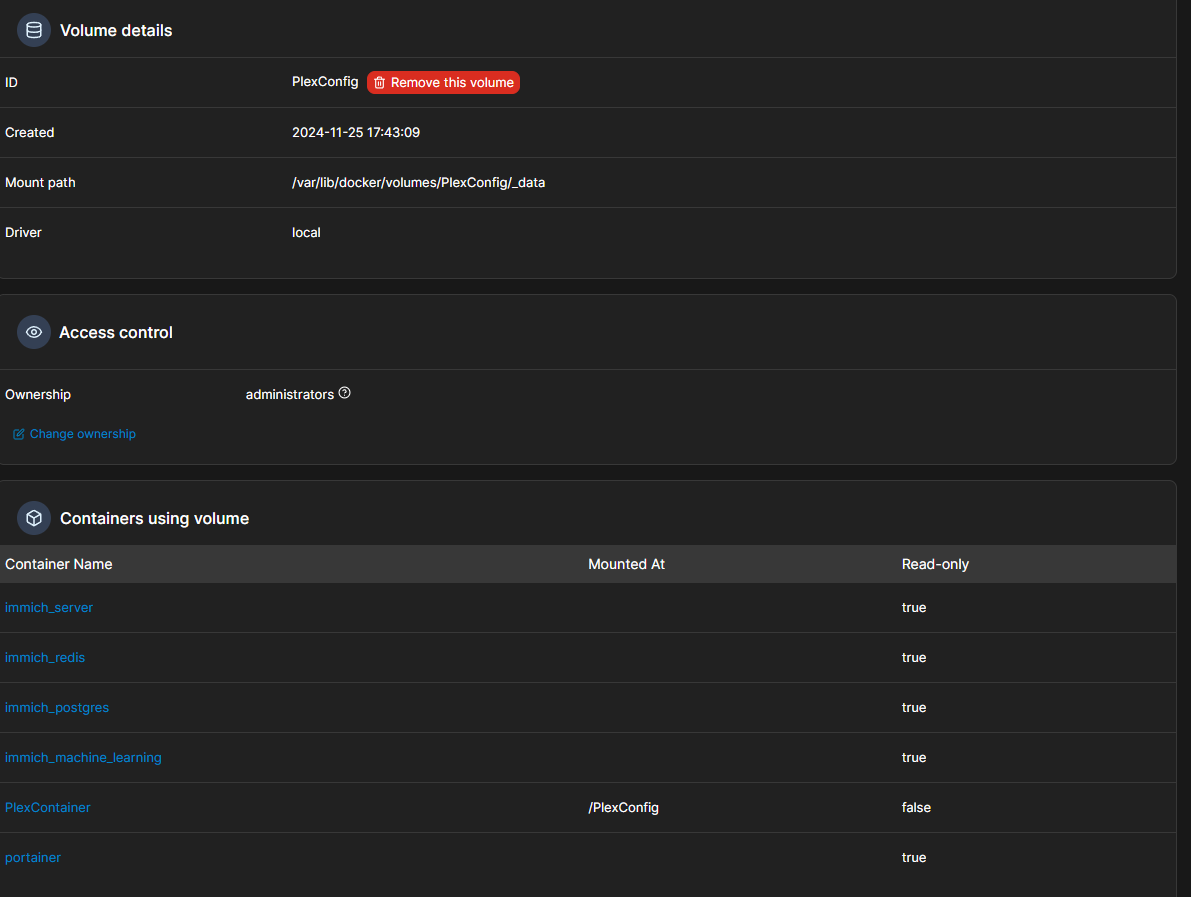Click the ownership help question-mark icon
The width and height of the screenshot is (1191, 897).
(345, 393)
